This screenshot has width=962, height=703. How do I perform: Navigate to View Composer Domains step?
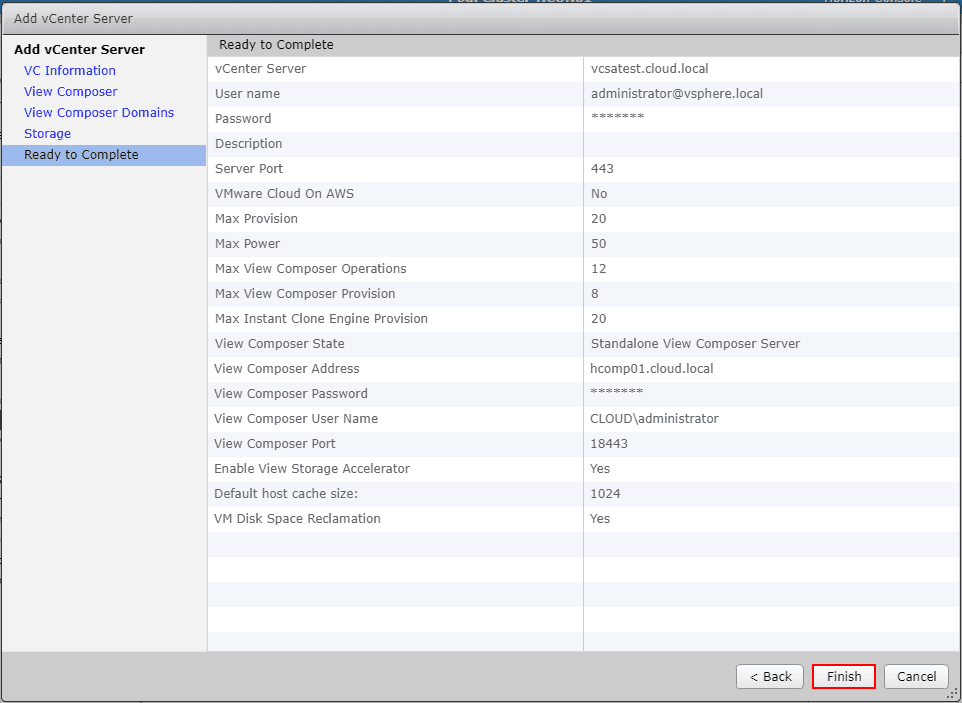[98, 112]
